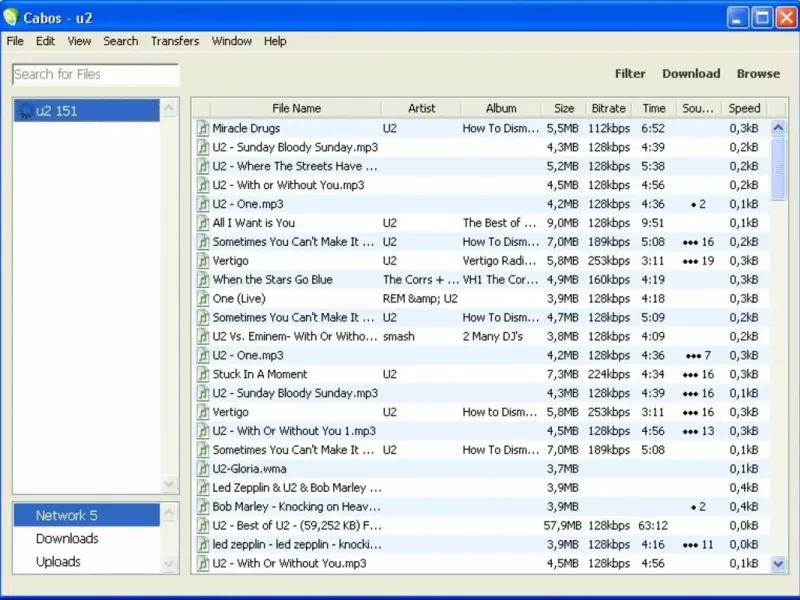Click the search list panel scroll up arrow
The image size is (800, 600).
click(x=169, y=108)
